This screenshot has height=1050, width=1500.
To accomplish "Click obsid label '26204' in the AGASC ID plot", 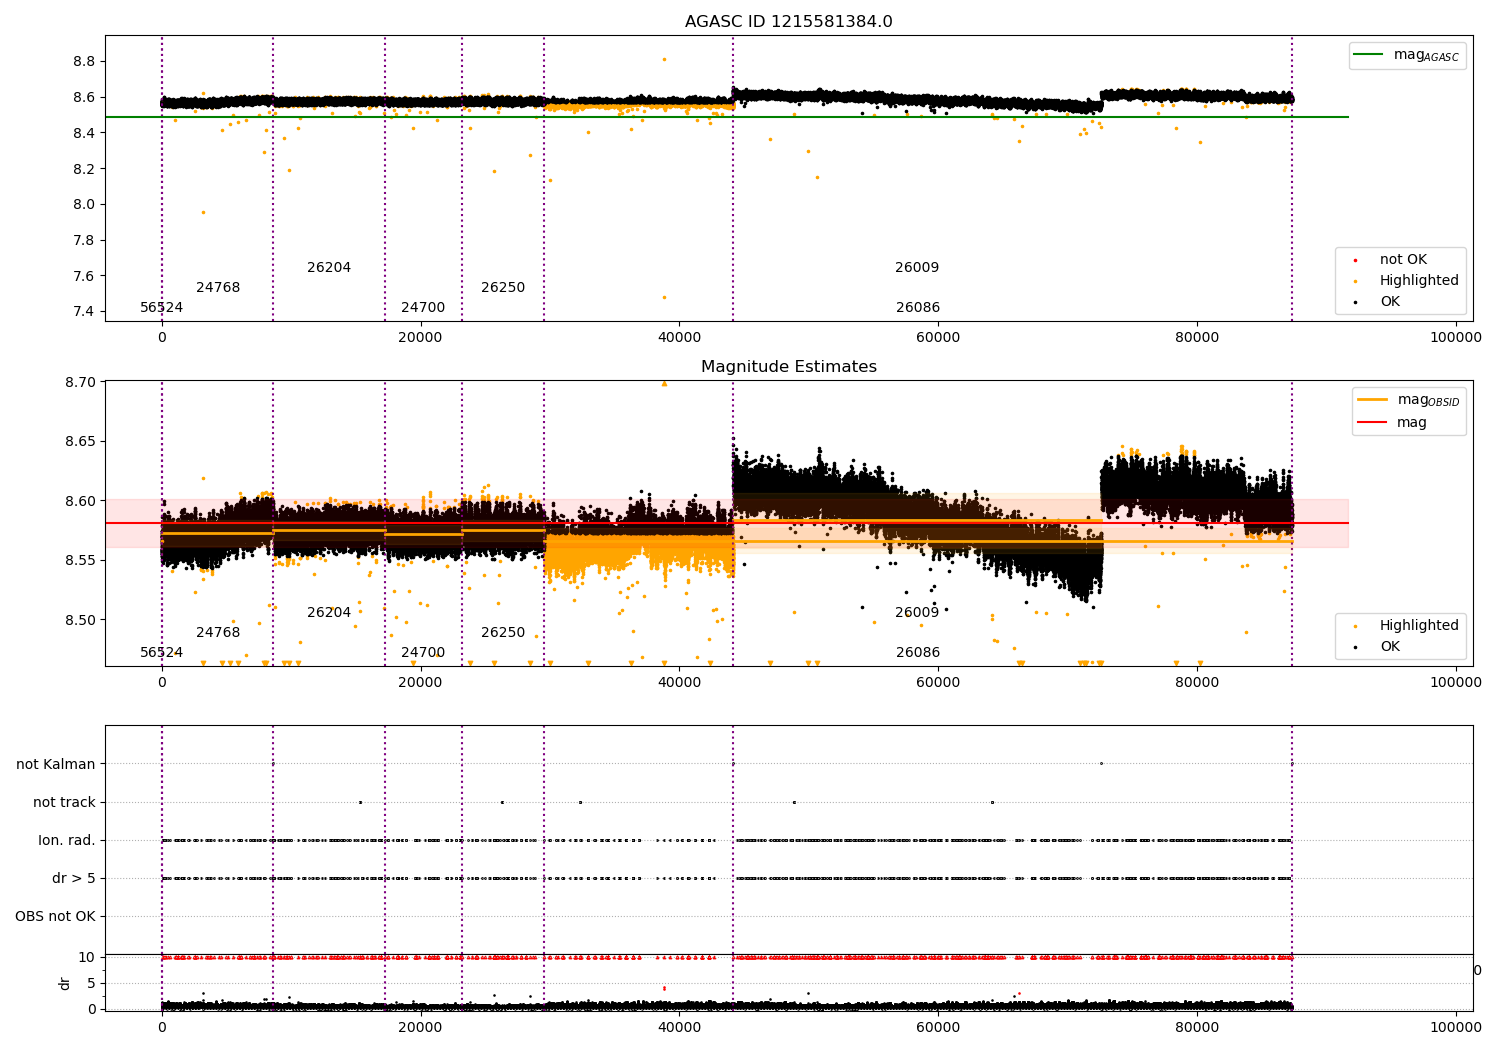I will [x=329, y=268].
